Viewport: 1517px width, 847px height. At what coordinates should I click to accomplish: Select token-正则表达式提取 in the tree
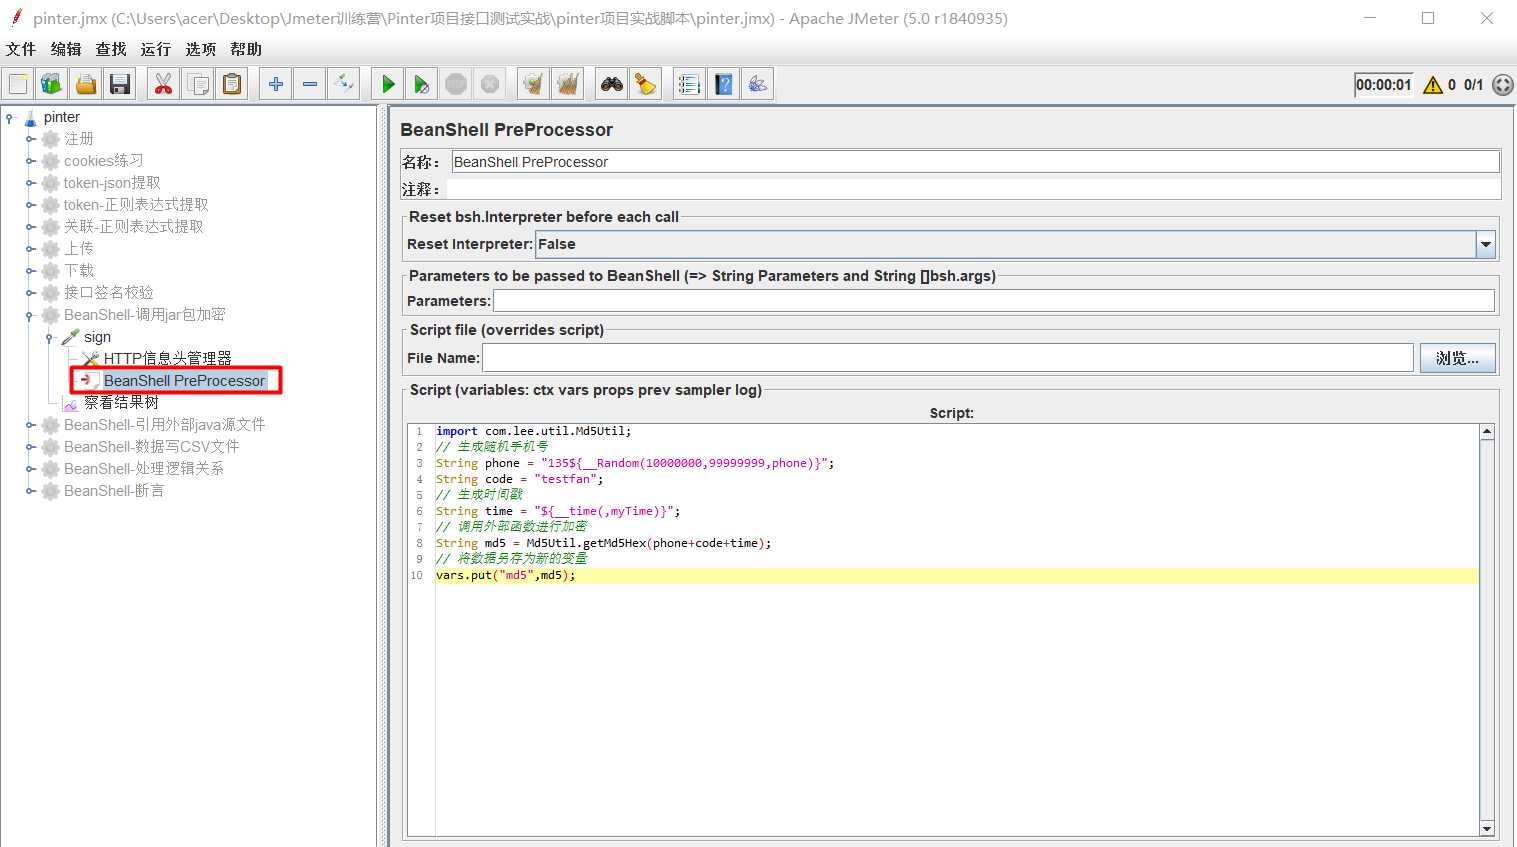[x=136, y=205]
